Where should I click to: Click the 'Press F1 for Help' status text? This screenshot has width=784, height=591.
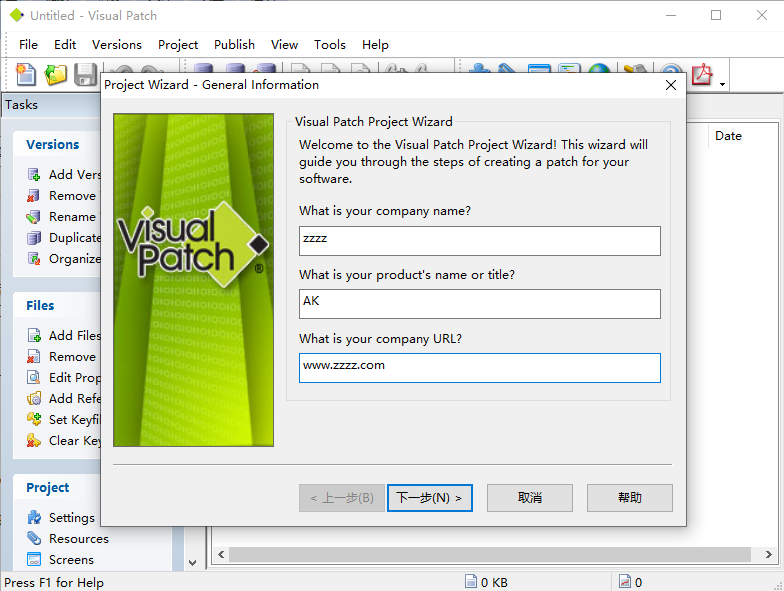[54, 582]
